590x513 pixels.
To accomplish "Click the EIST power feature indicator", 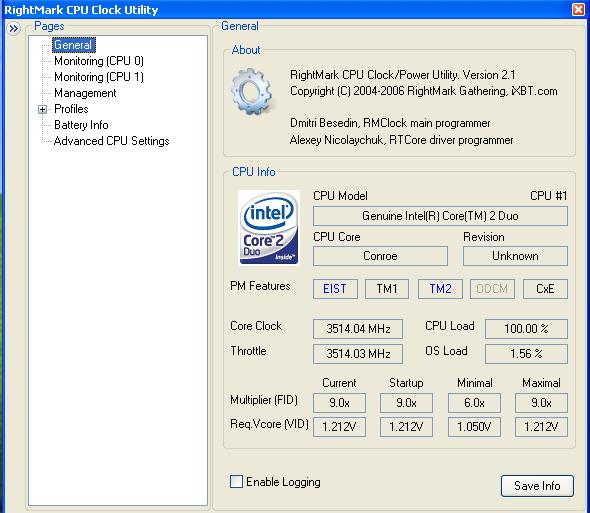I will point(335,289).
